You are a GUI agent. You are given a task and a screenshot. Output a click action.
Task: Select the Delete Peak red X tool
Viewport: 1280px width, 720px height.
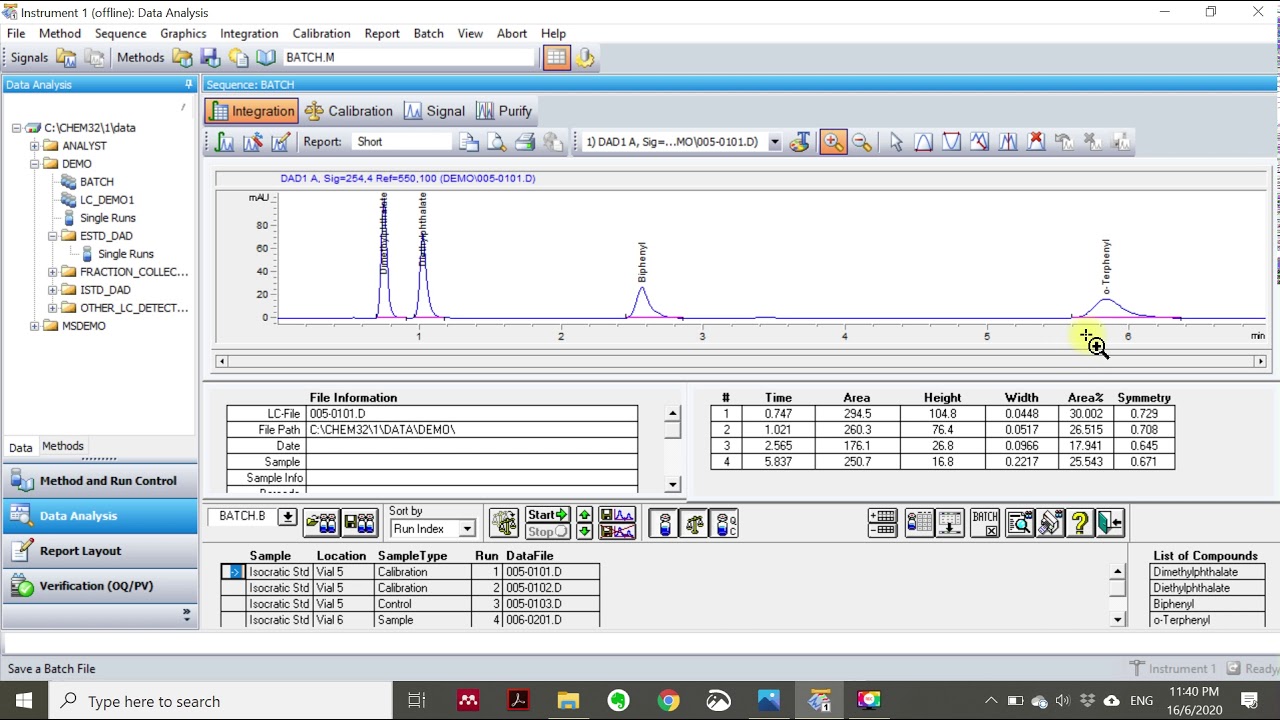coord(1036,142)
